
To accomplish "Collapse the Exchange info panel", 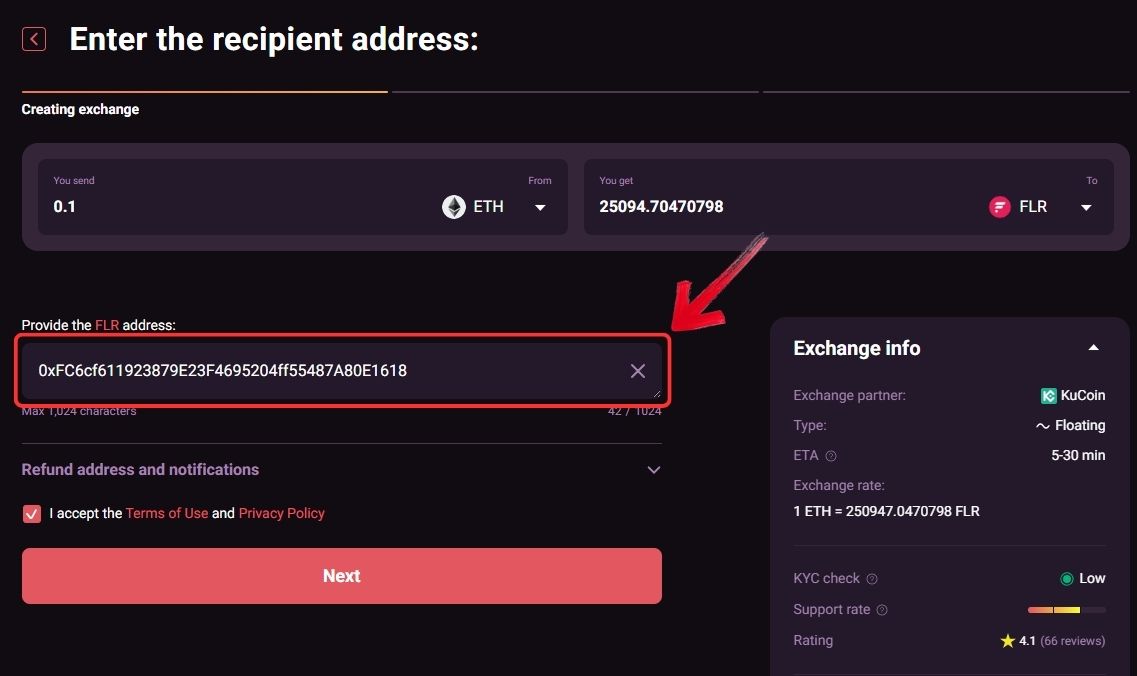I will [x=1093, y=348].
